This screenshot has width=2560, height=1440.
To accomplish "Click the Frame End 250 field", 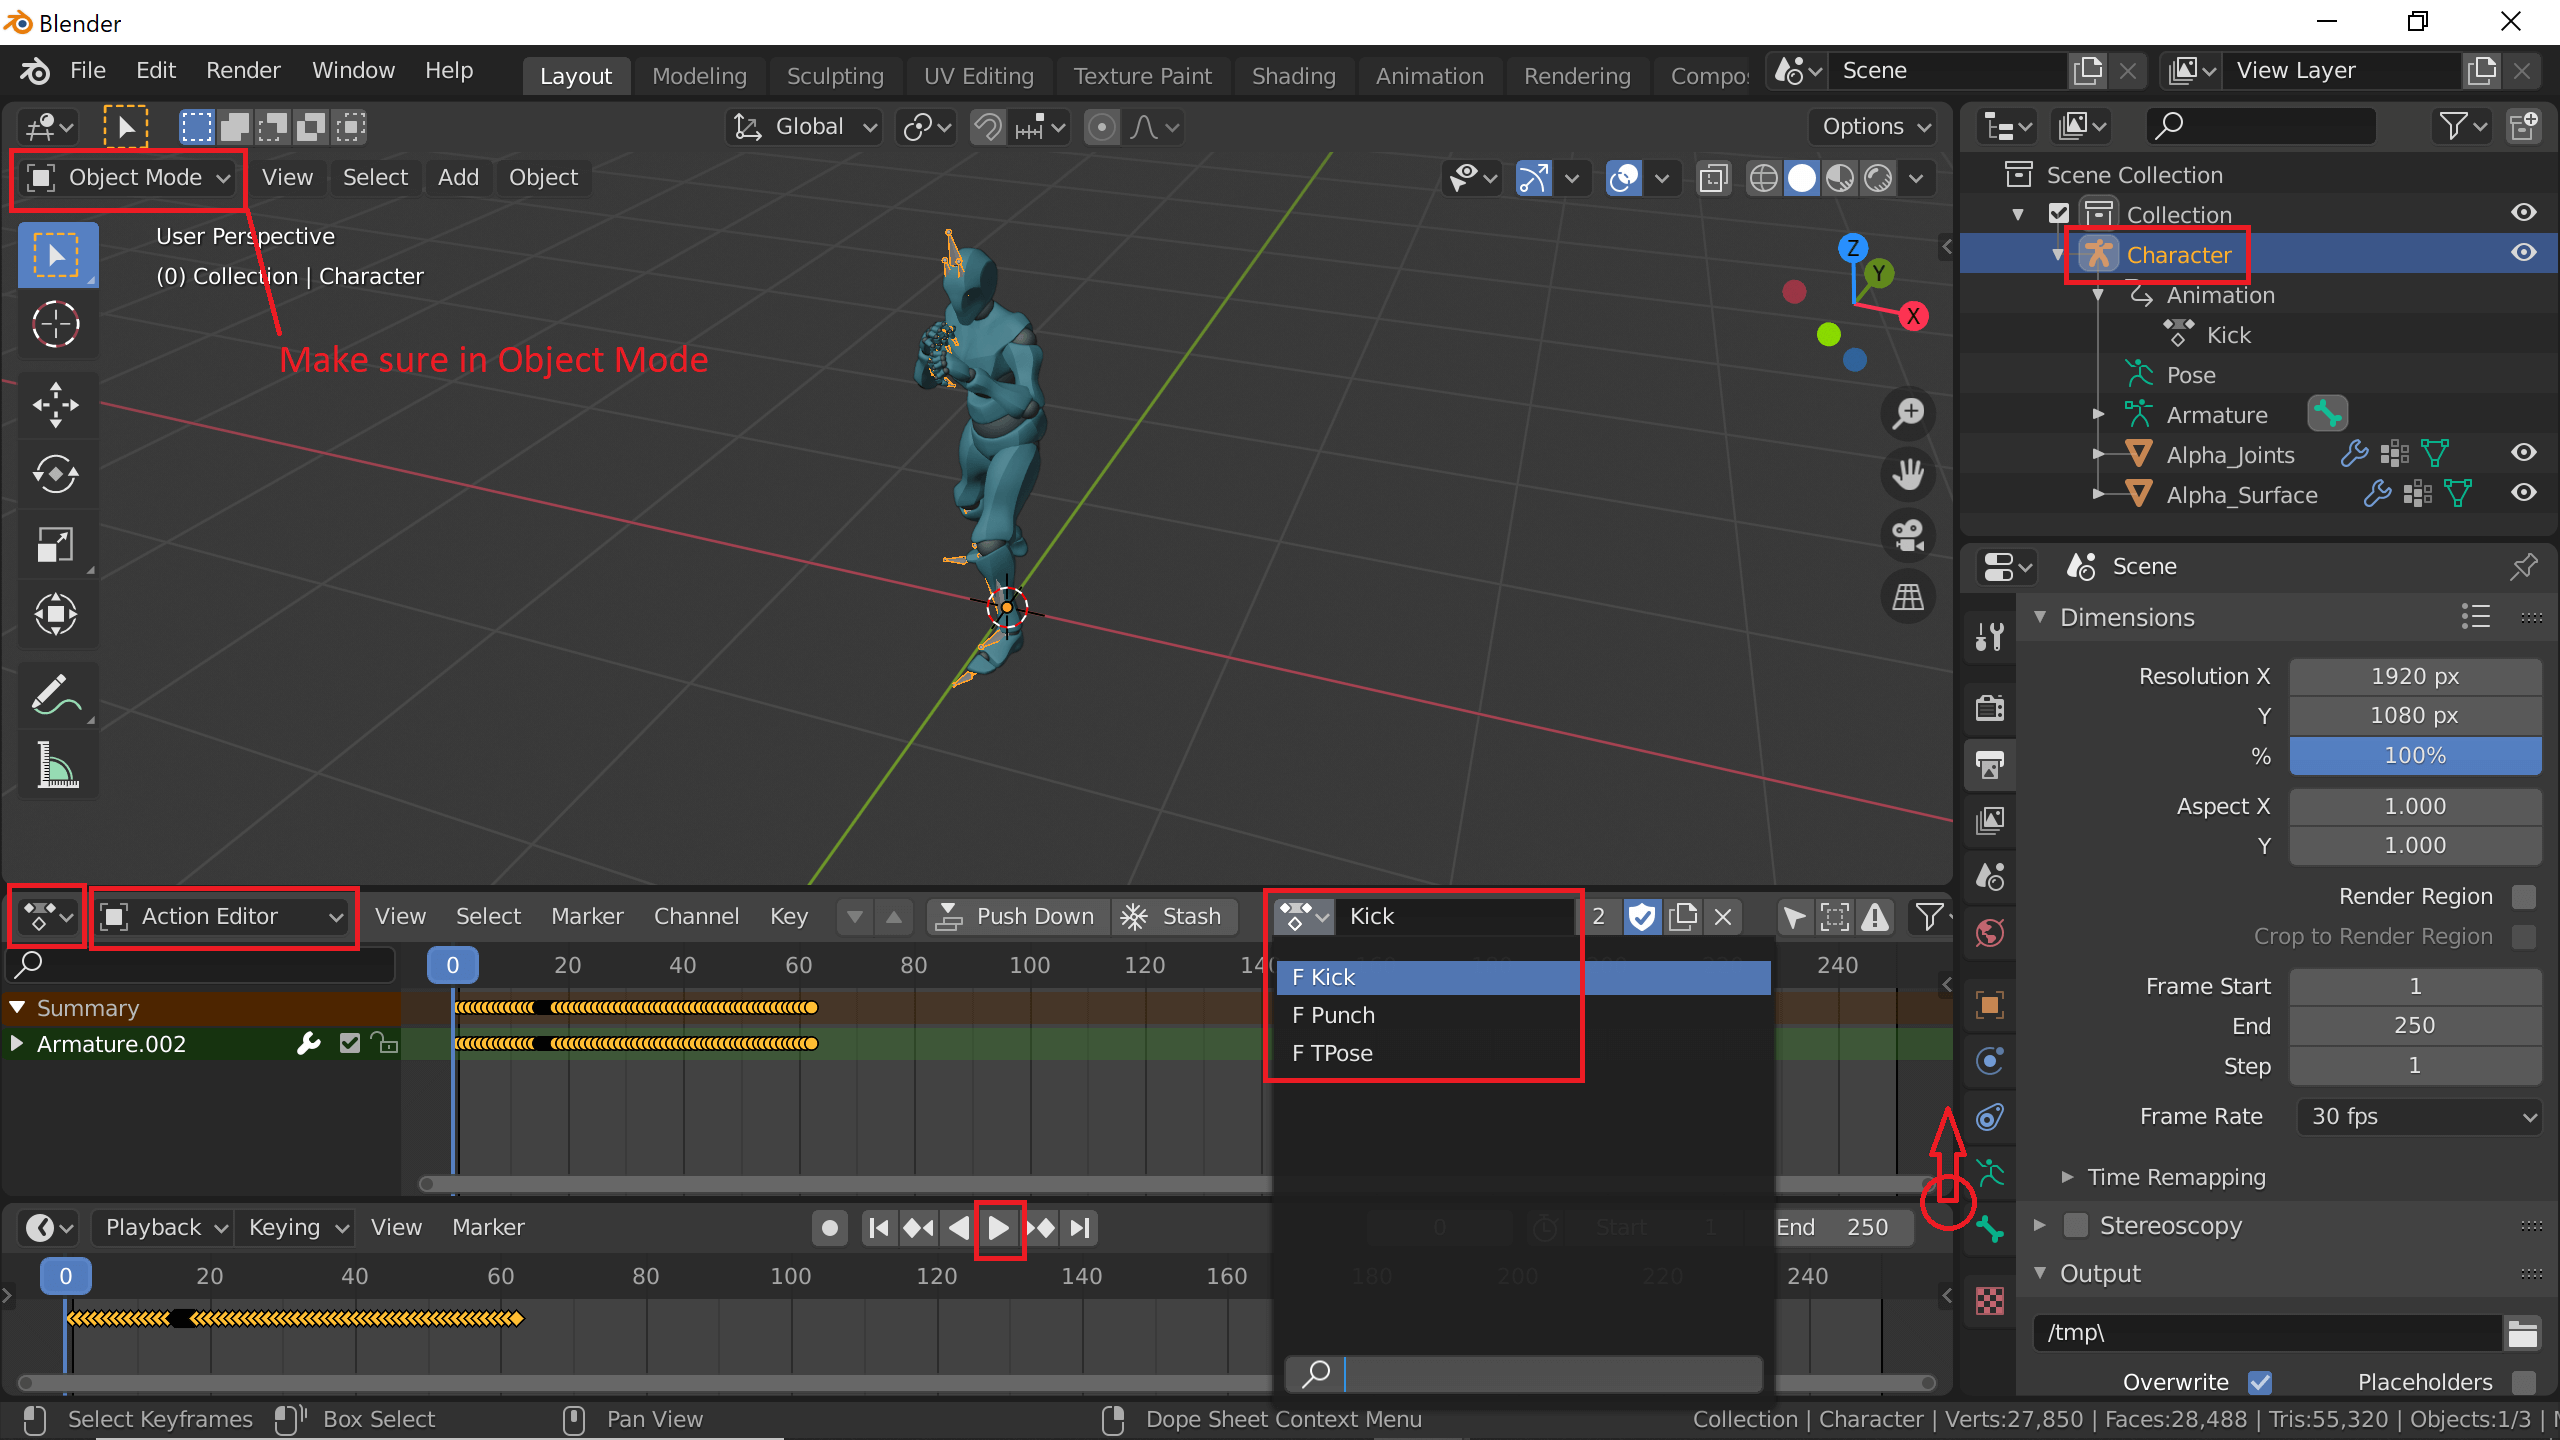I will [x=2415, y=1025].
